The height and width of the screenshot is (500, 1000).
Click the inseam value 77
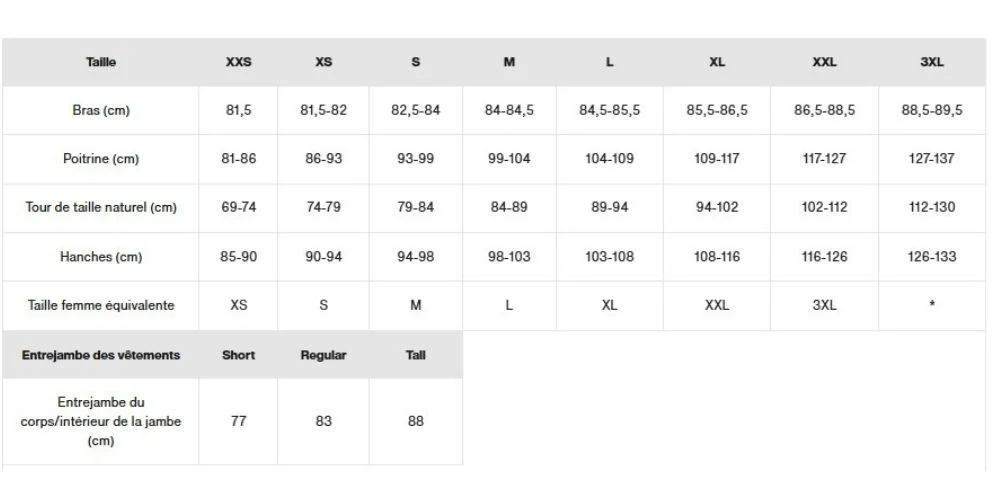[238, 421]
